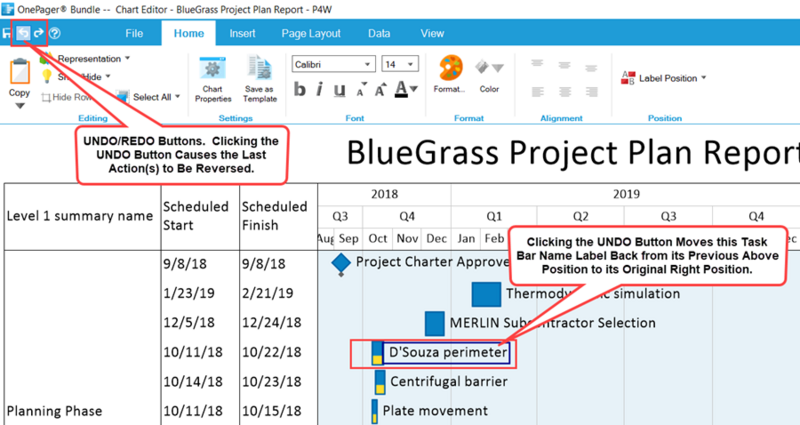Click the Planning Phase row label

pyautogui.click(x=55, y=411)
